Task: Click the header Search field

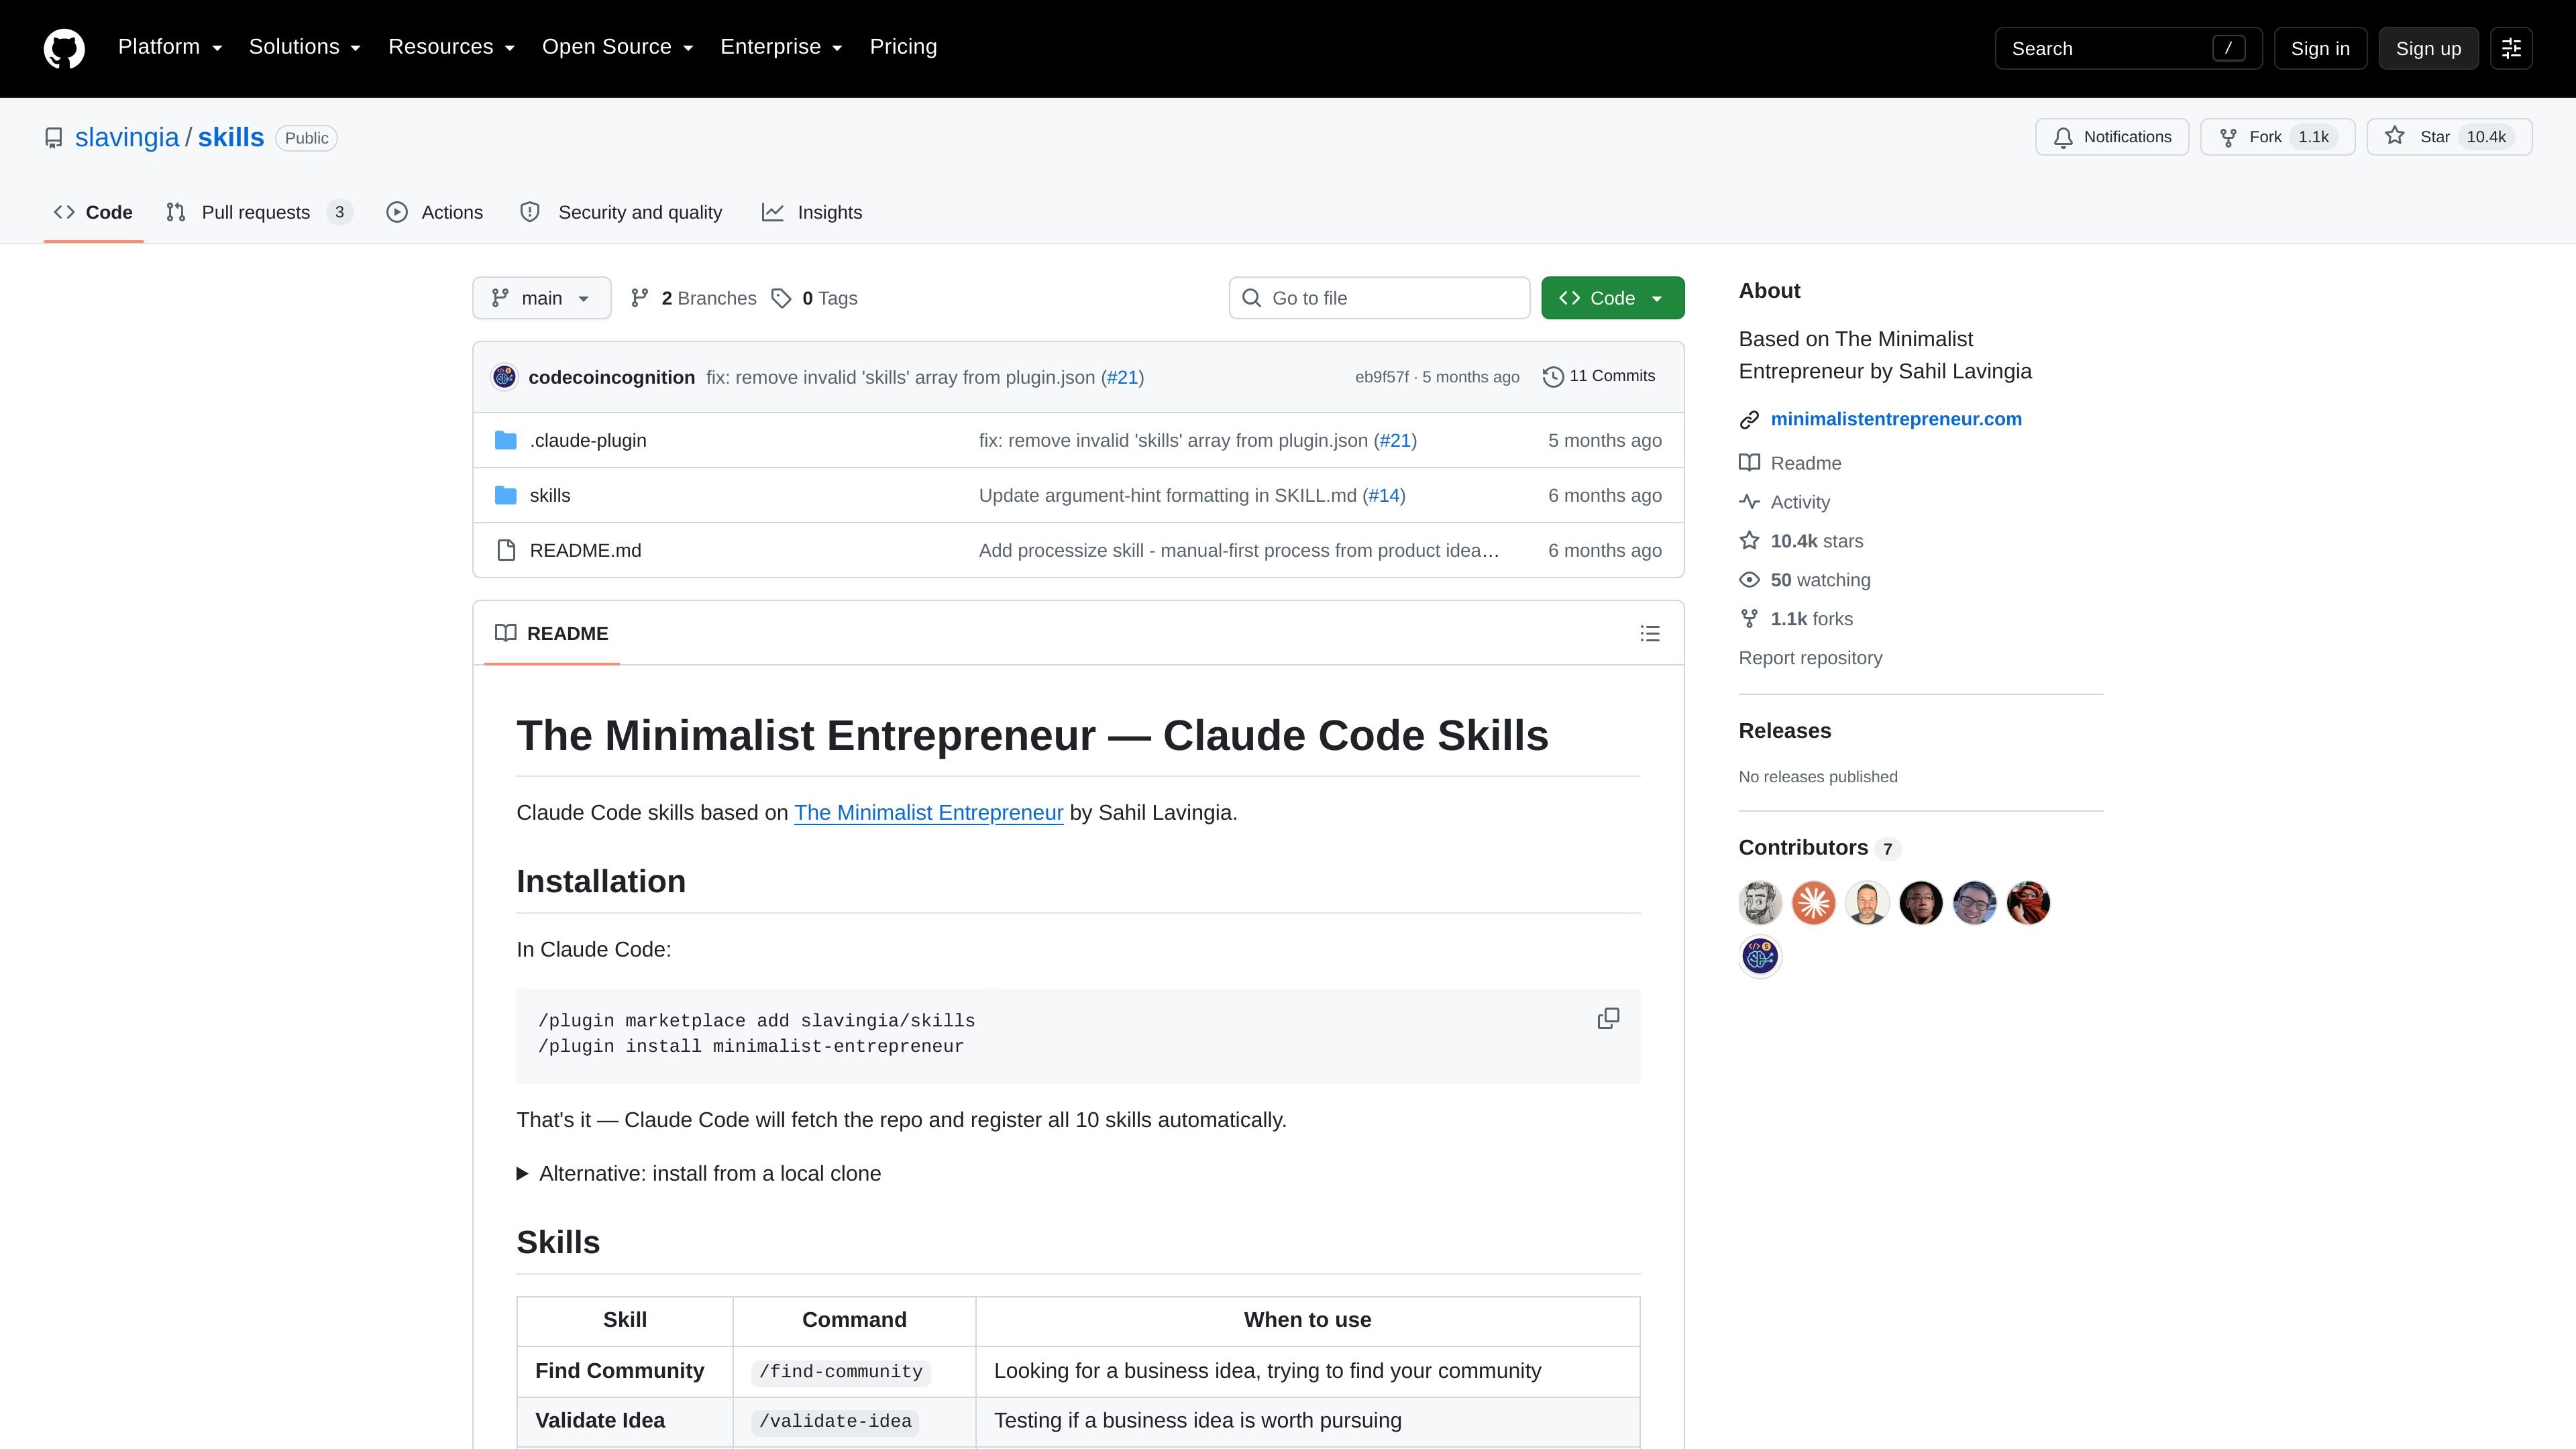Action: [x=2128, y=48]
